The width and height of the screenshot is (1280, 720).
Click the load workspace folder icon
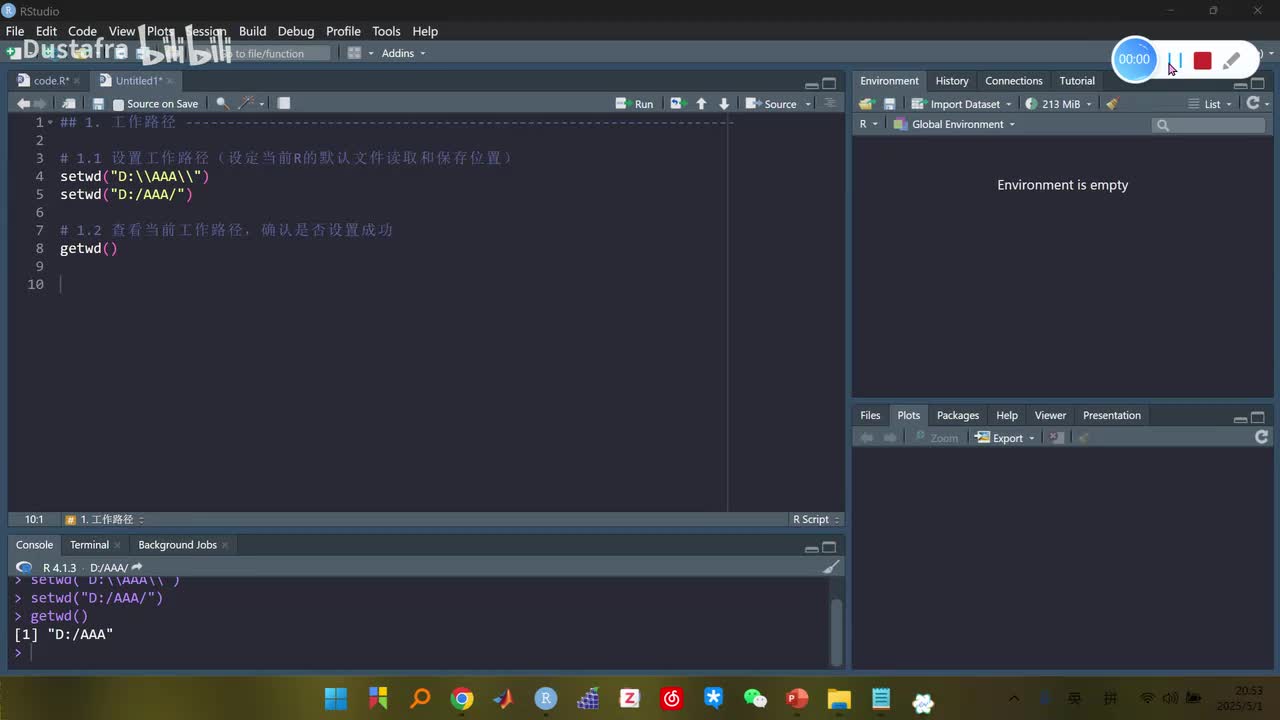[x=866, y=104]
